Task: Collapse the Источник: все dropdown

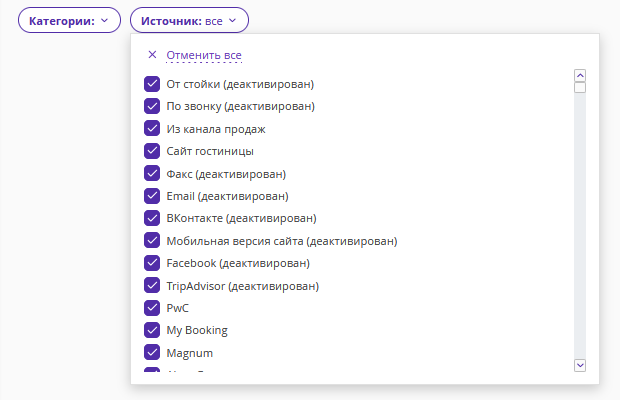Action: [189, 20]
